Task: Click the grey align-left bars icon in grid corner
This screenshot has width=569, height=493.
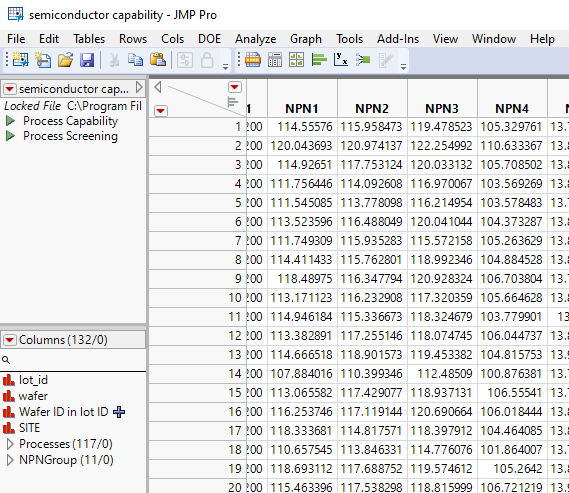Action: coord(233,102)
